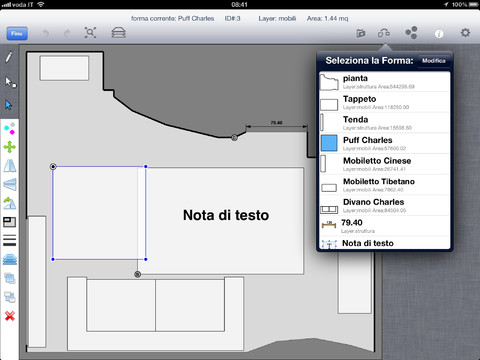480x360 pixels.
Task: Open the settings gear icon
Action: [465, 33]
